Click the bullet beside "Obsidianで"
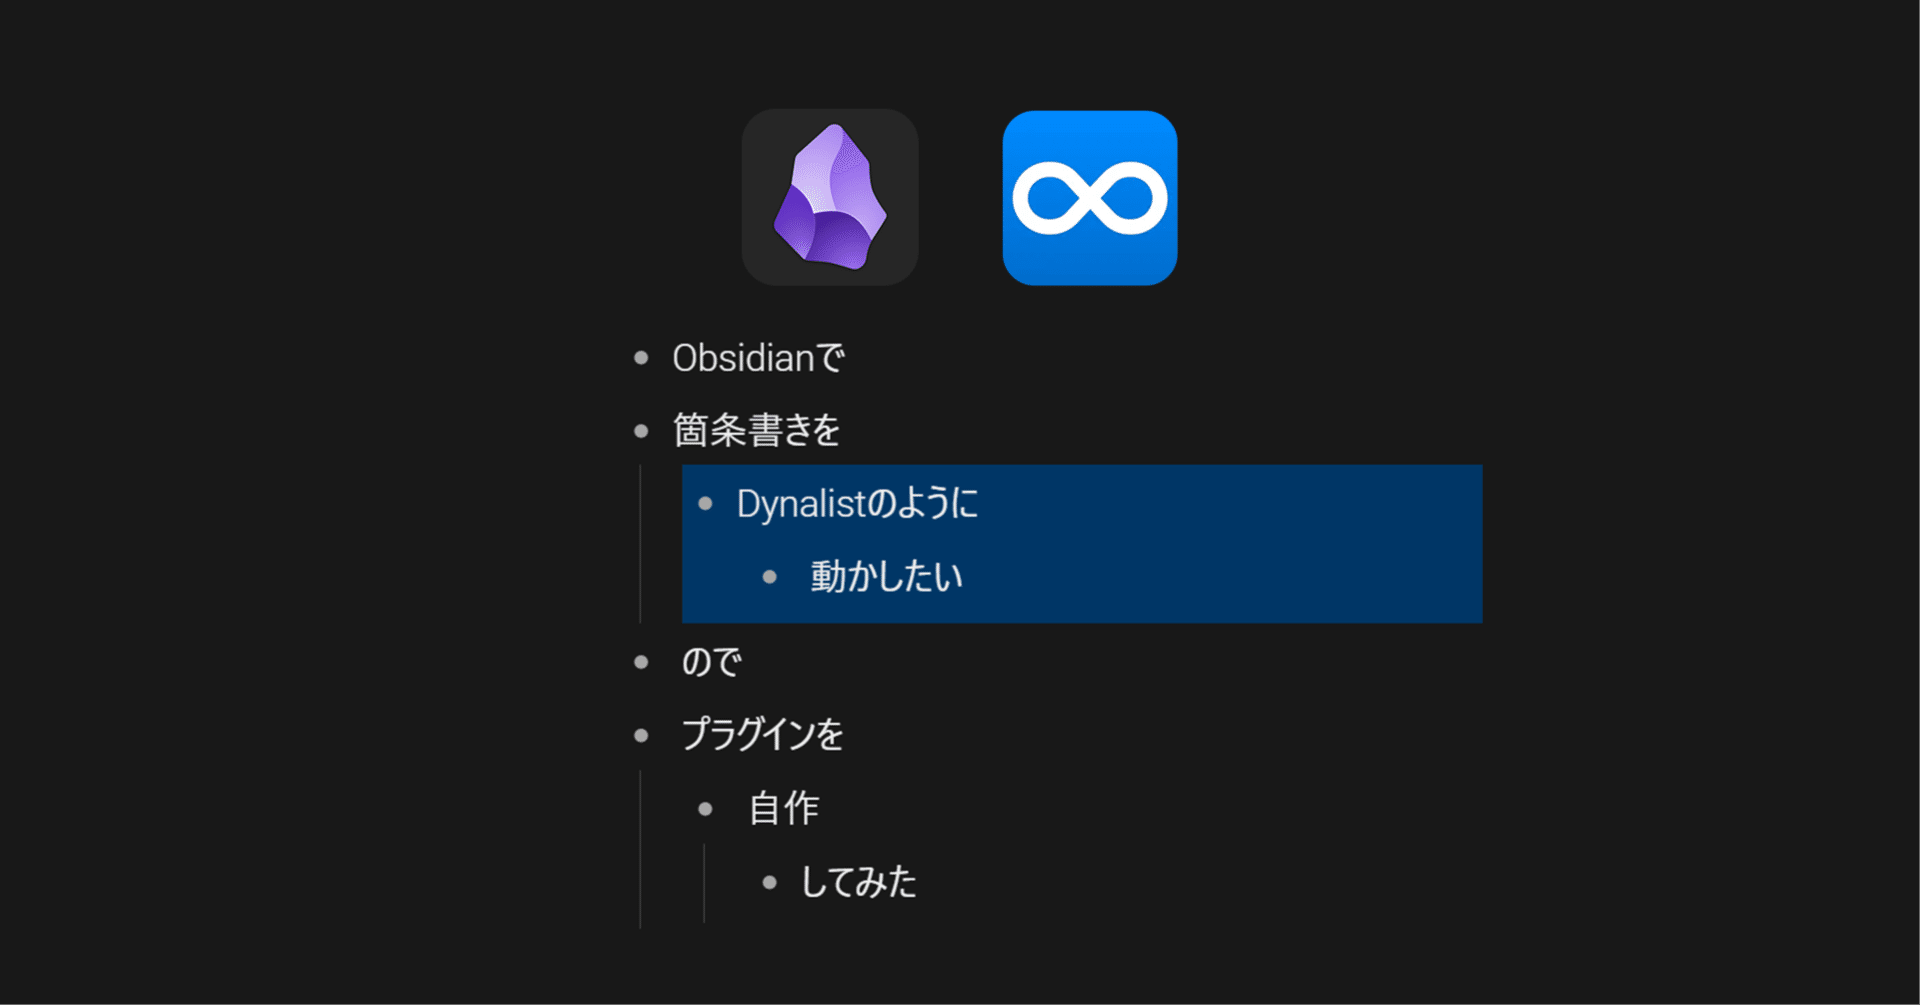 coord(641,358)
